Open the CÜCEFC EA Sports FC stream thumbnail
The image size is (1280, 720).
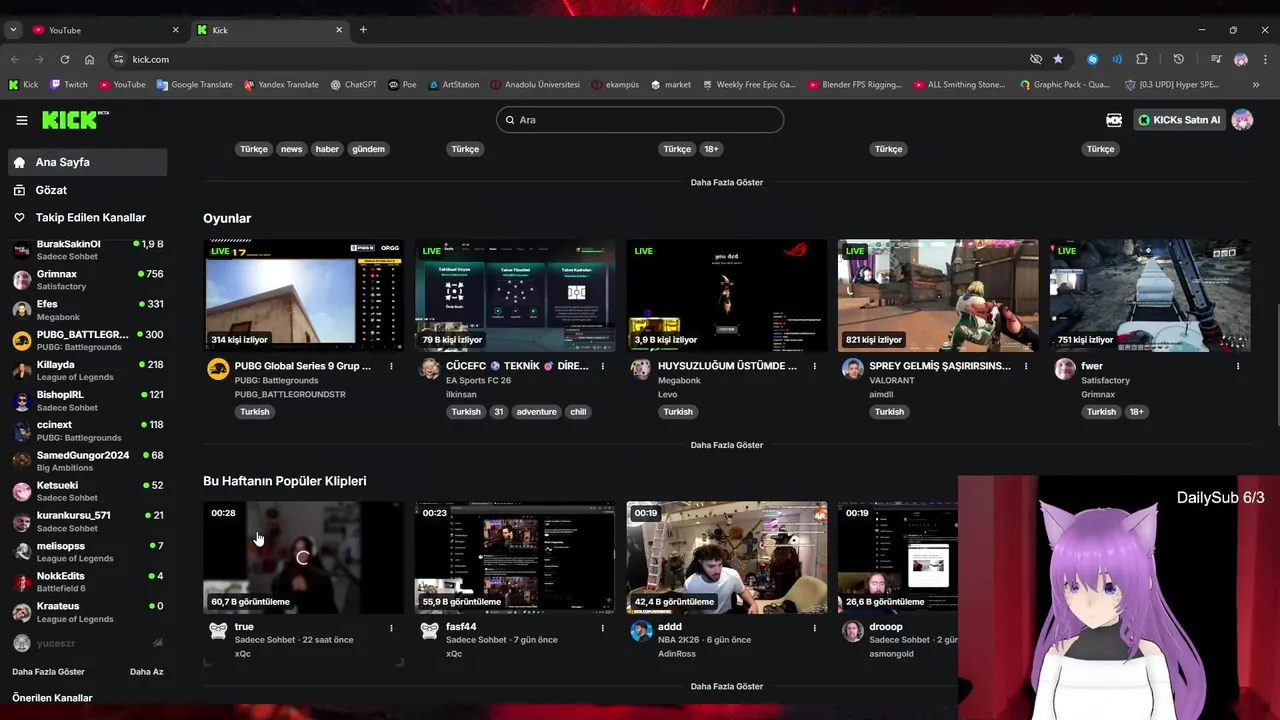tap(515, 295)
